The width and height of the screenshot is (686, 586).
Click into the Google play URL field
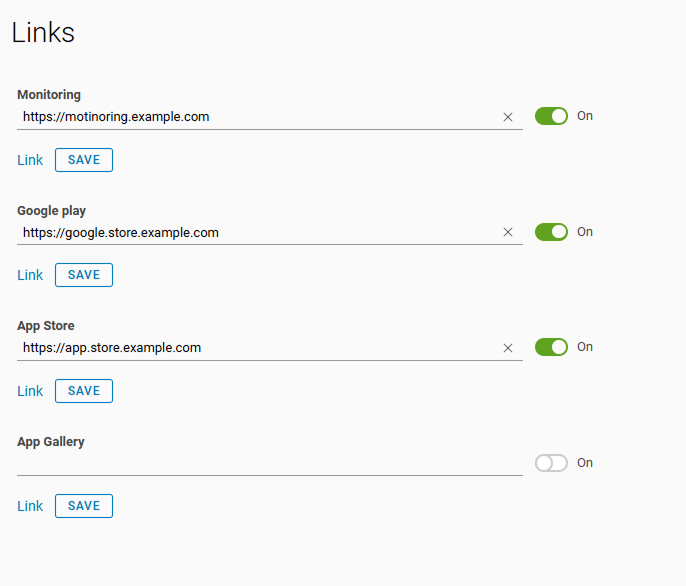point(250,233)
